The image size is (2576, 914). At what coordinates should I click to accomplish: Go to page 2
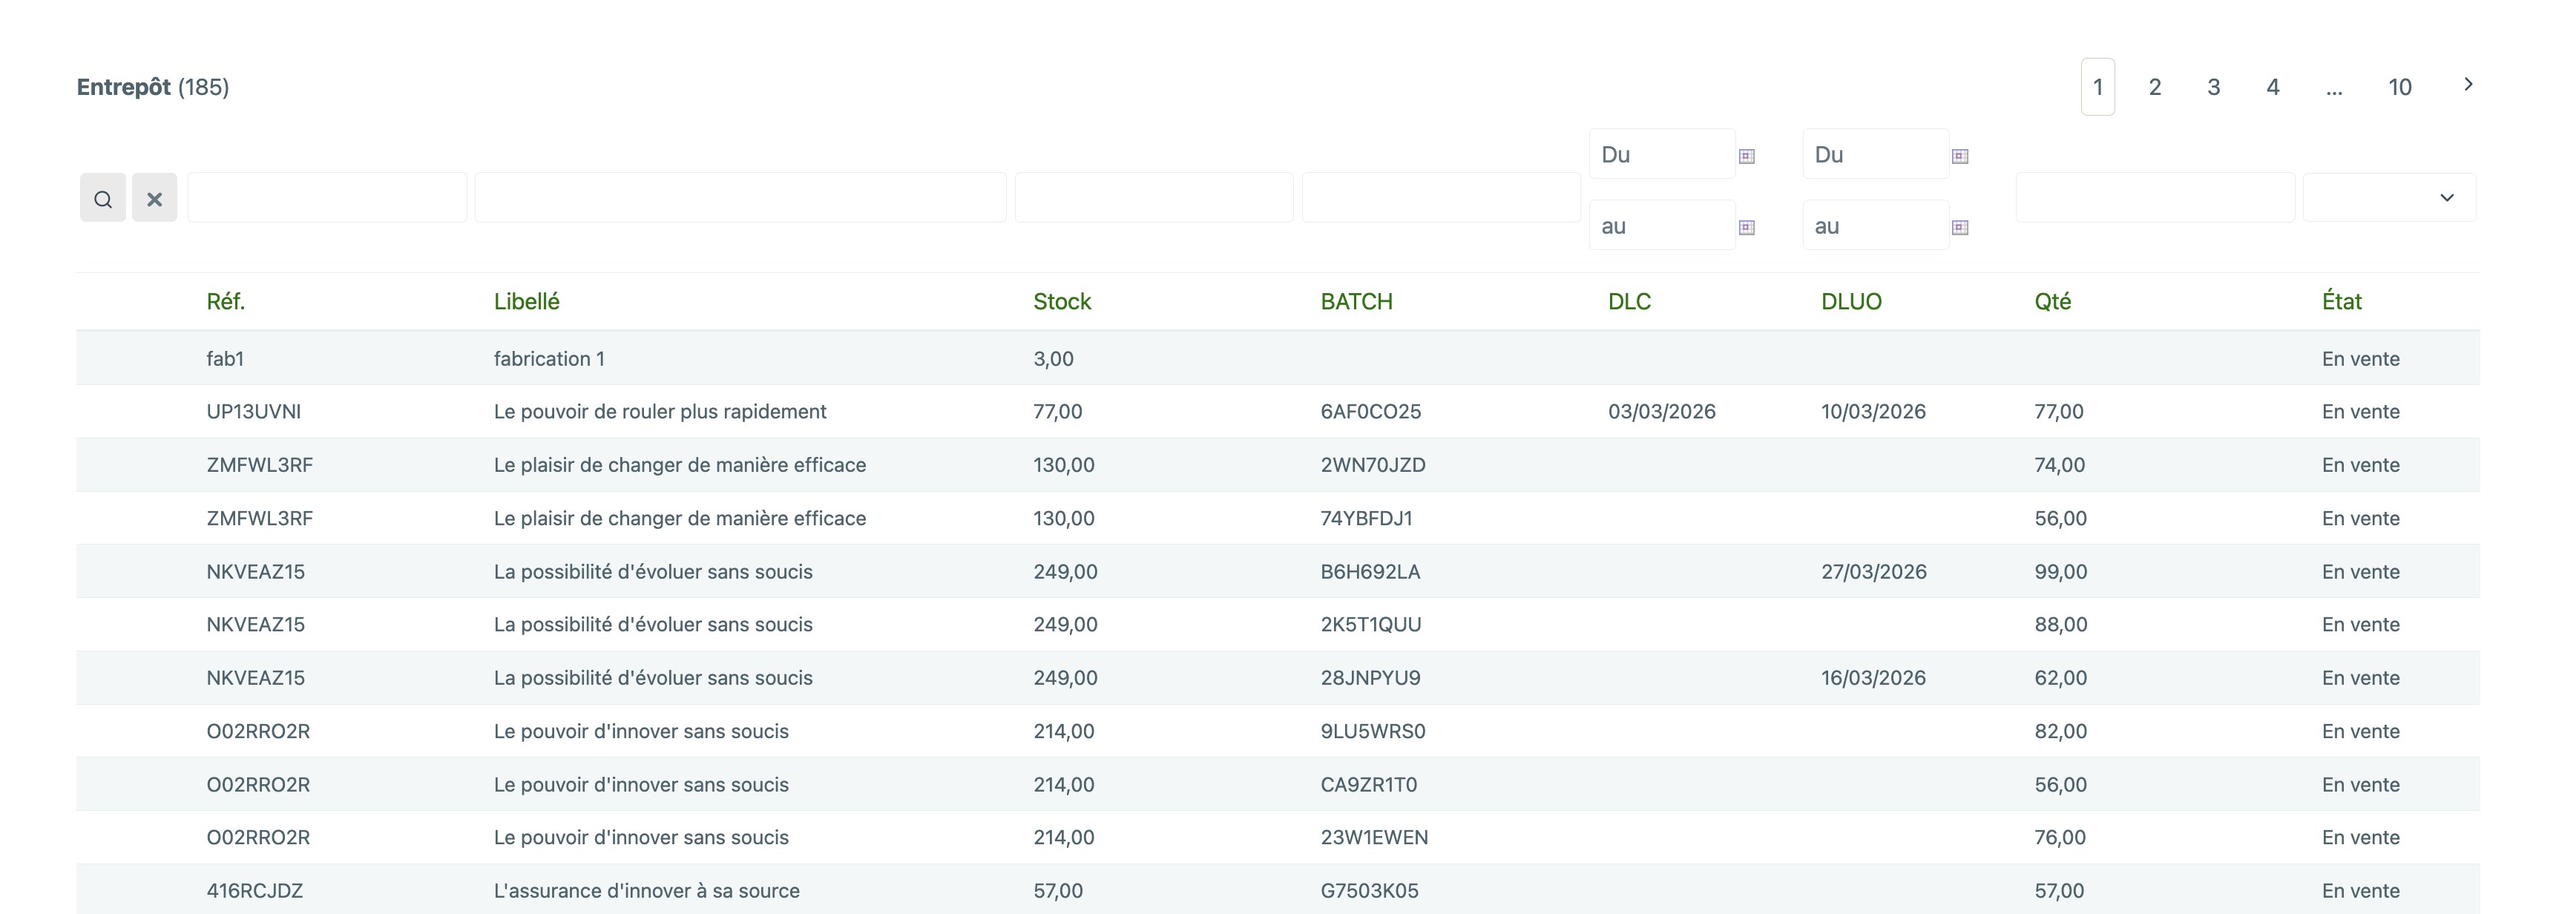click(x=2155, y=87)
